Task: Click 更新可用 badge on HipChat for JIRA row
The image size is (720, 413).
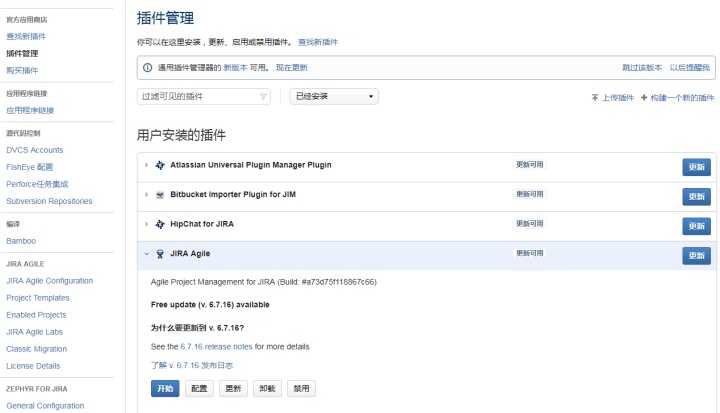Action: pos(529,224)
